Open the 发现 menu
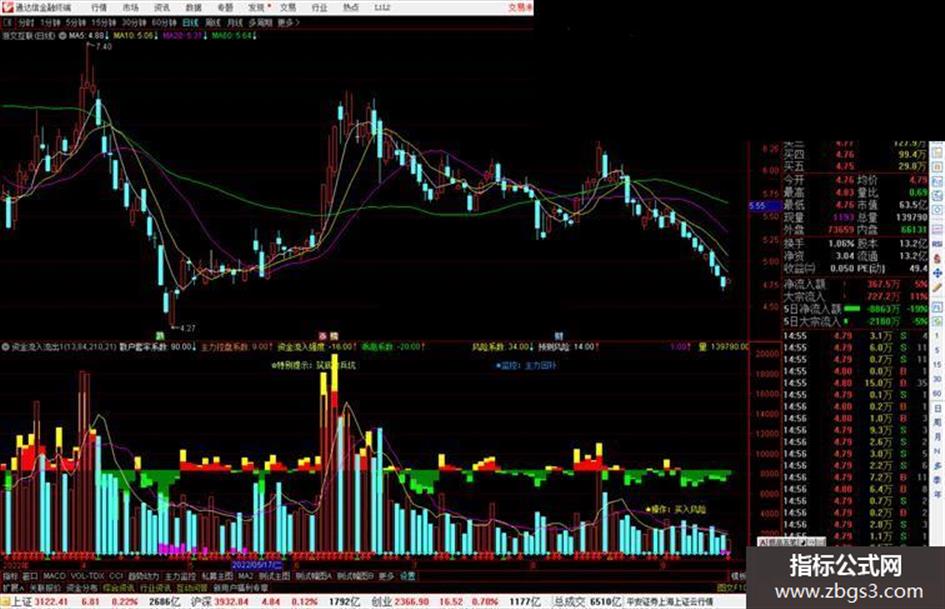The image size is (945, 609). [x=257, y=7]
